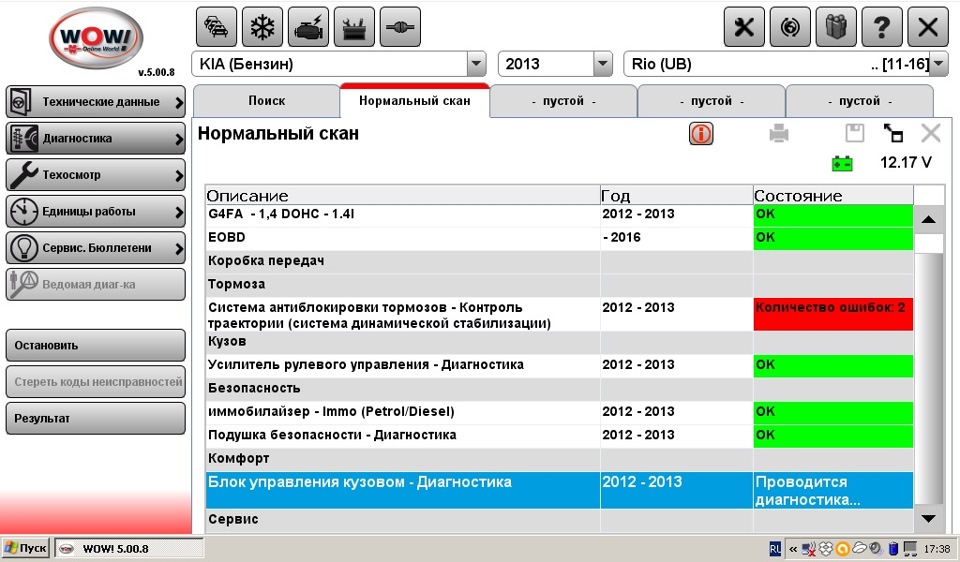Image resolution: width=960 pixels, height=562 pixels.
Task: Click the WOW! logo
Action: [96, 39]
